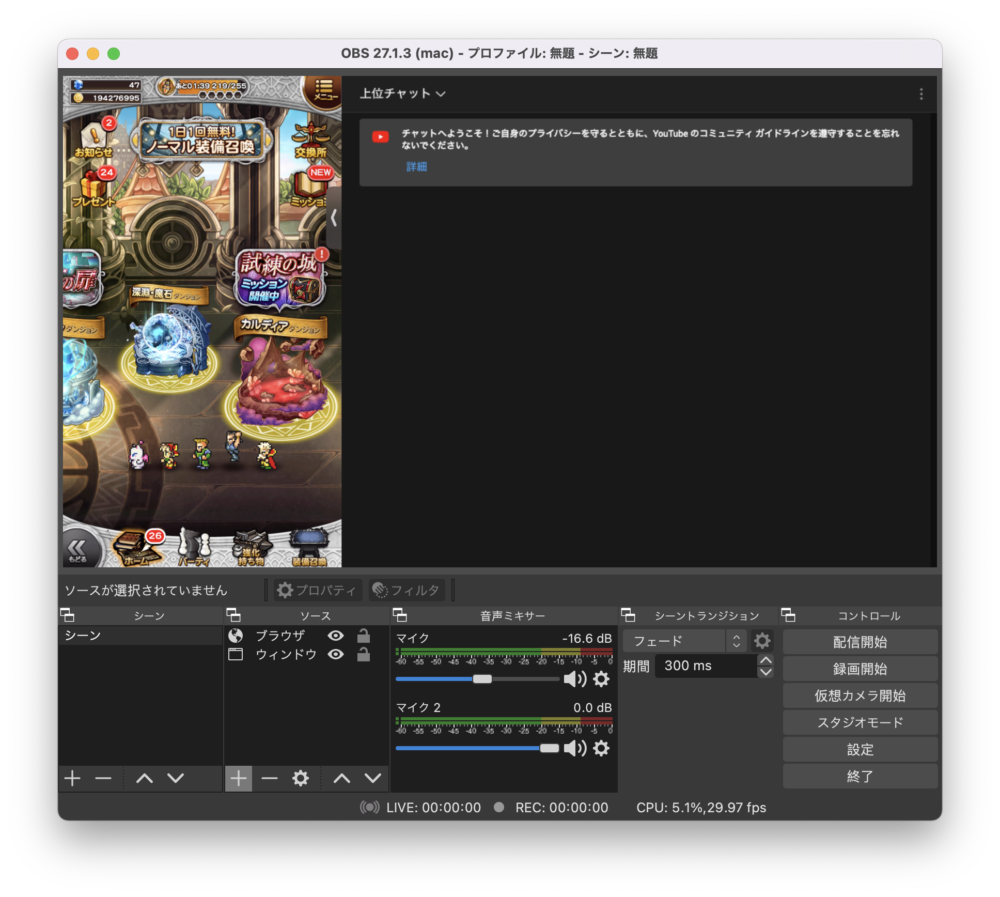Screen dimensions: 1000x897
Task: Tap the 試練の城 mission banner in game
Action: click(281, 277)
